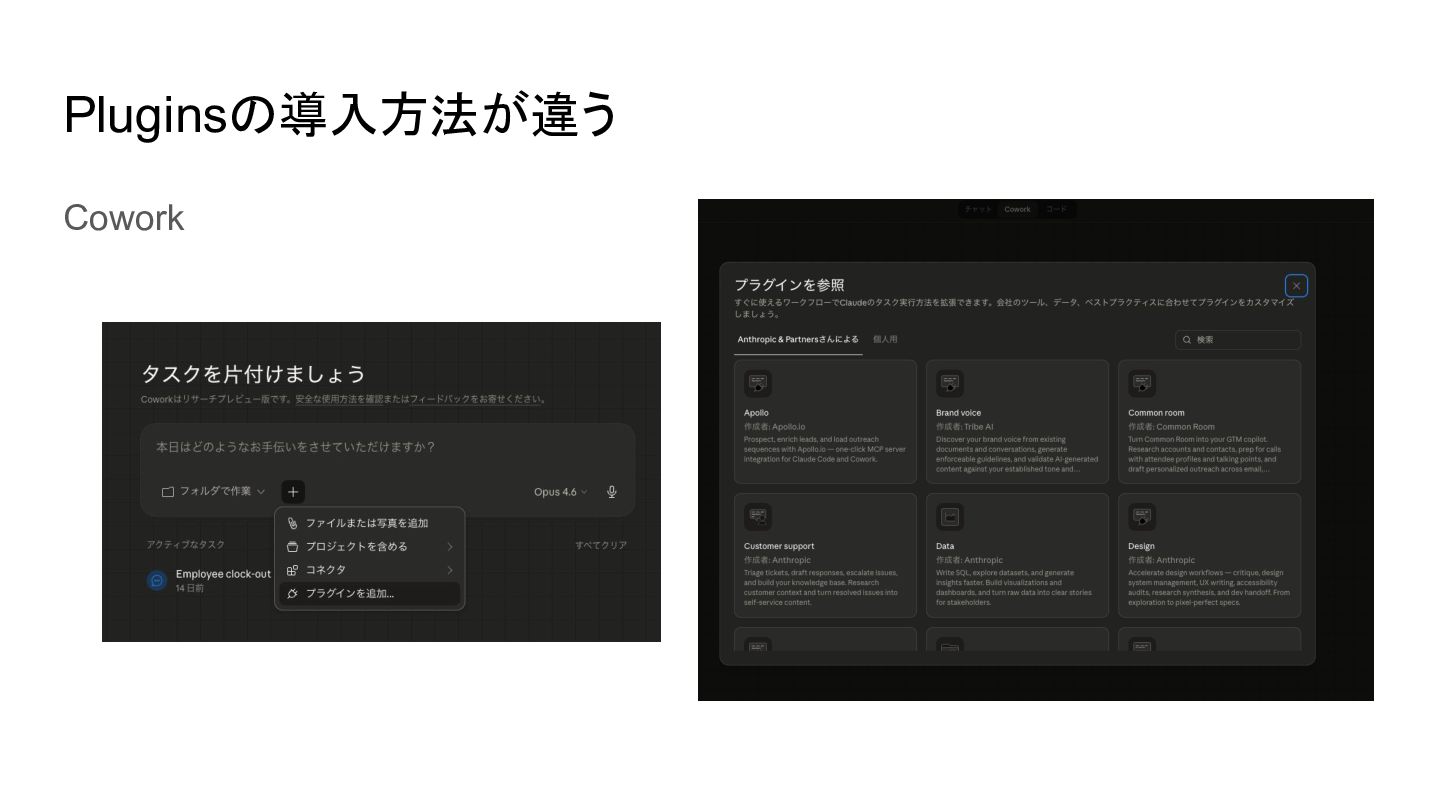Click the 作成者: Tribe AI author text
Image resolution: width=1440 pixels, height=810 pixels.
point(965,427)
